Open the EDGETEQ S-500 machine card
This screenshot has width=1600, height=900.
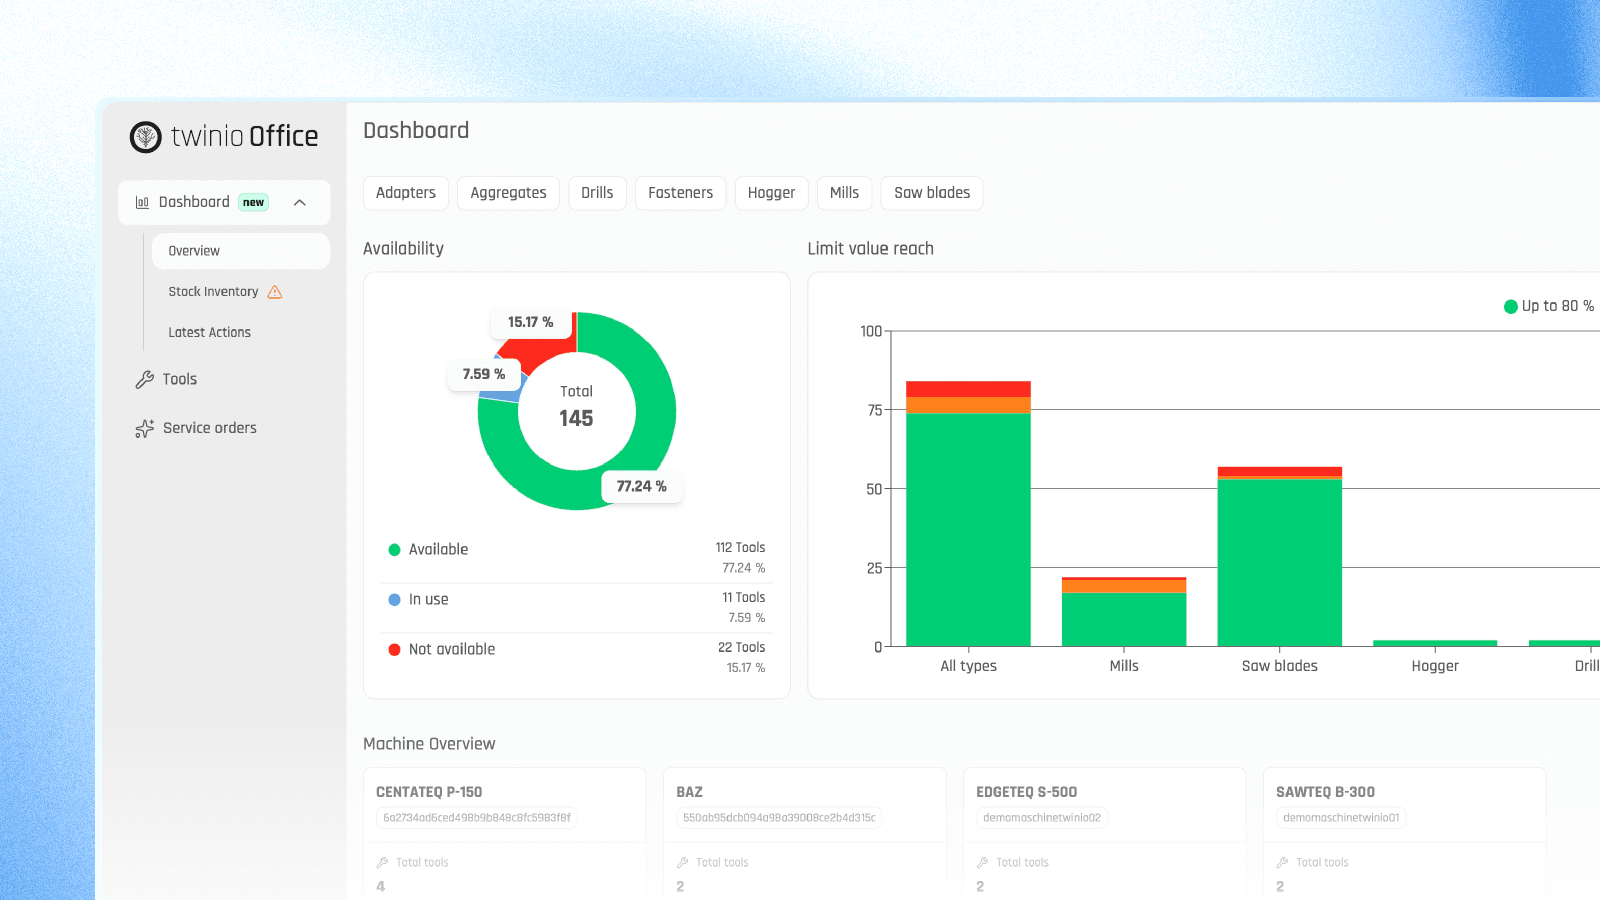point(1105,834)
